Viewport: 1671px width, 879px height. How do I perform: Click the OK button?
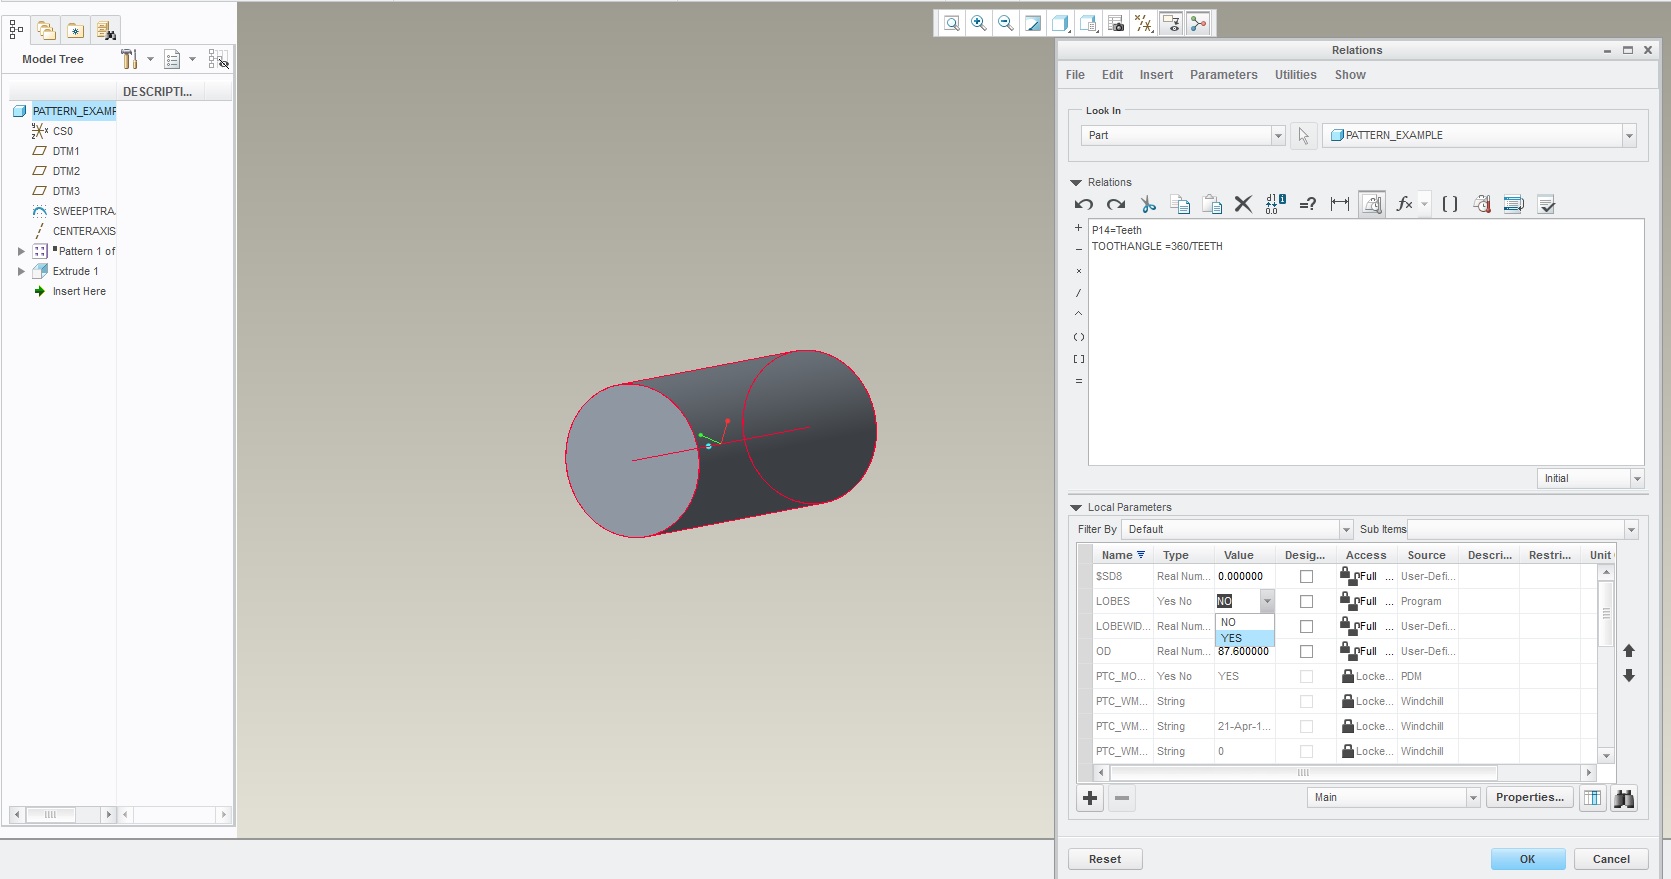point(1527,859)
